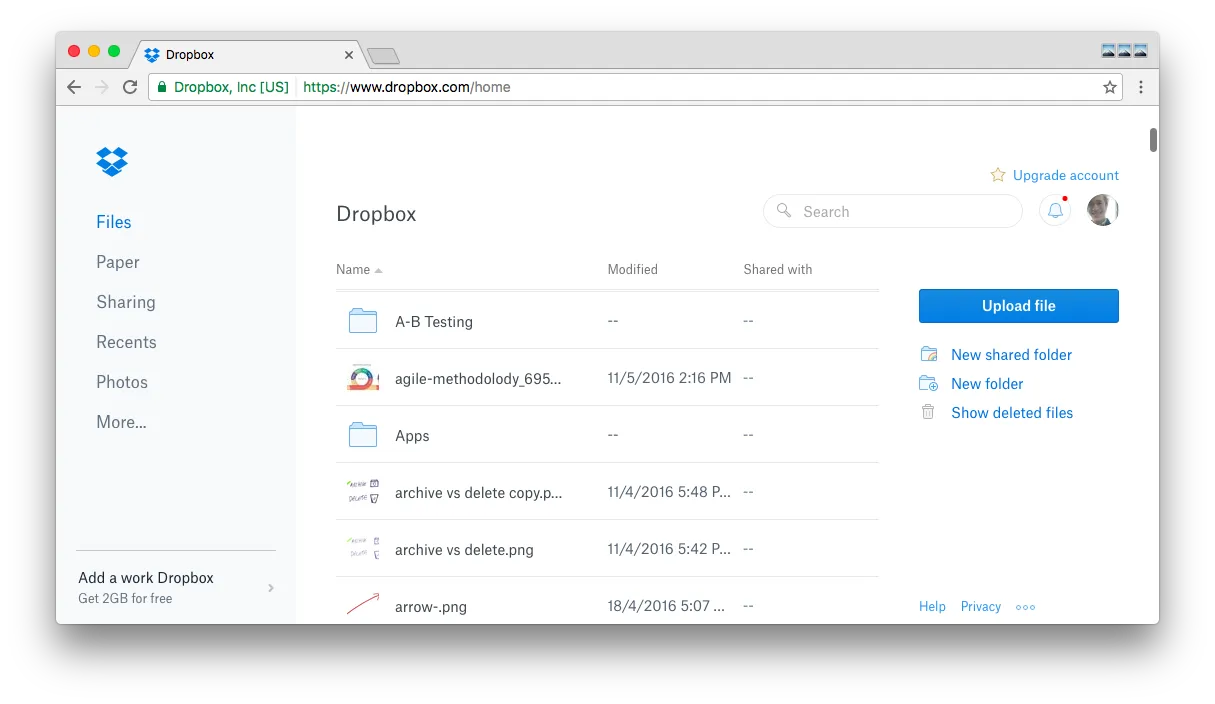Open archive vs delete.png thumbnail

coord(363,548)
